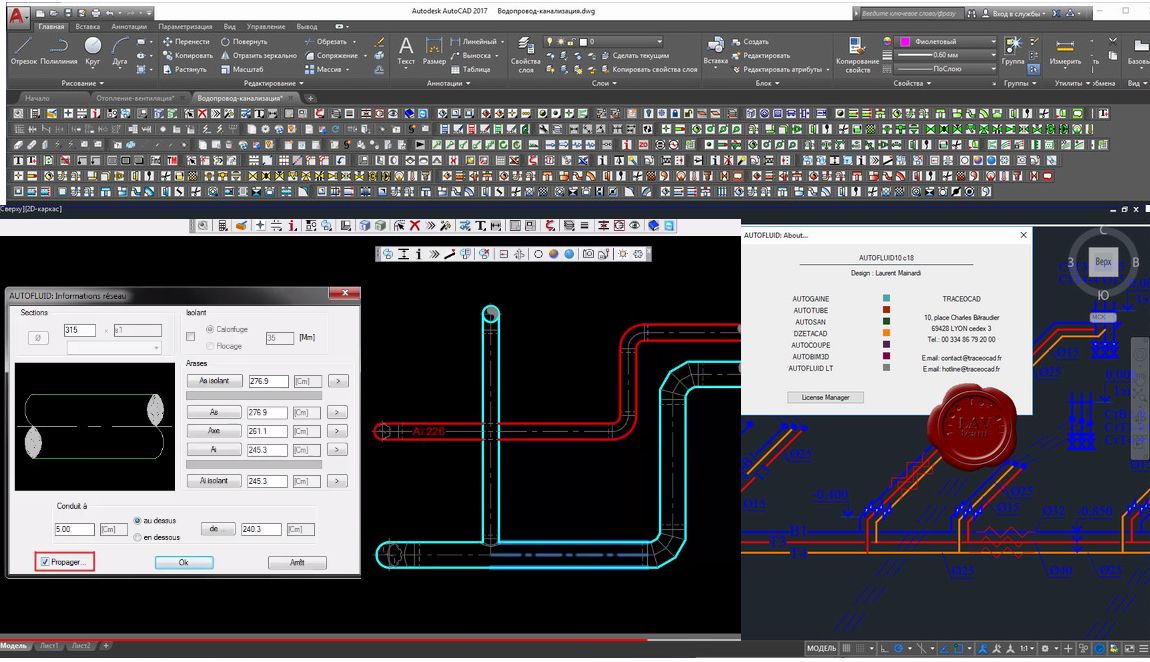
Task: Click the Сопряжение fillet tool
Action: click(x=332, y=56)
